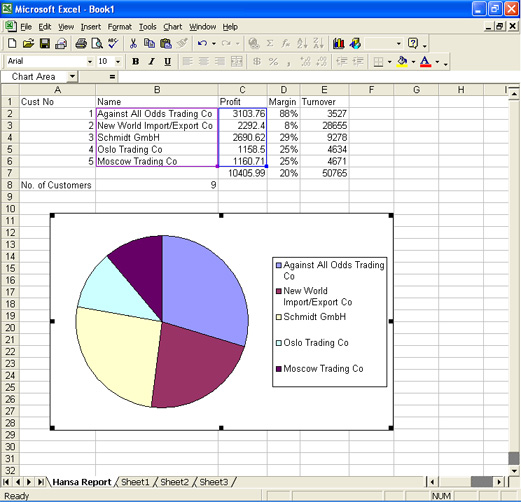Screen dimensions: 521x502
Task: Run the Spelling check icon
Action: 113,43
